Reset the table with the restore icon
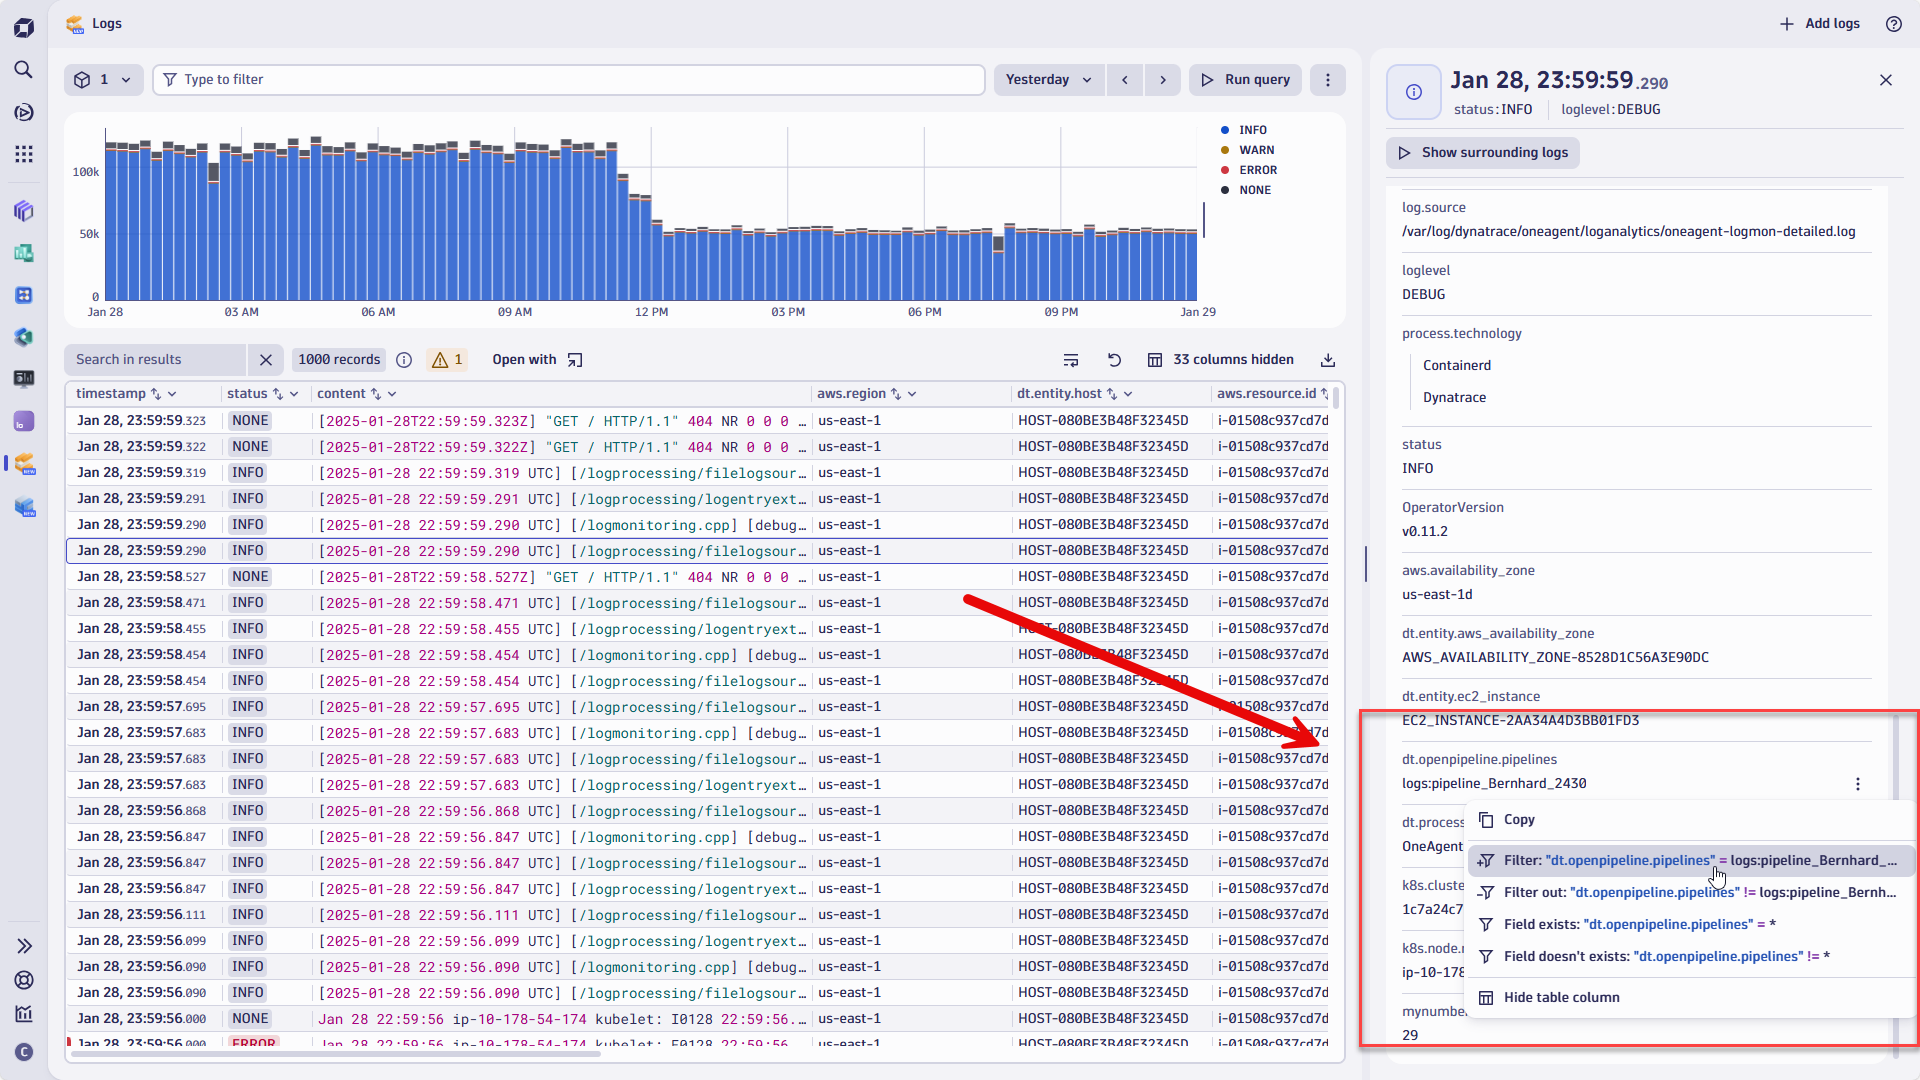Image resolution: width=1920 pixels, height=1080 pixels. click(1115, 359)
